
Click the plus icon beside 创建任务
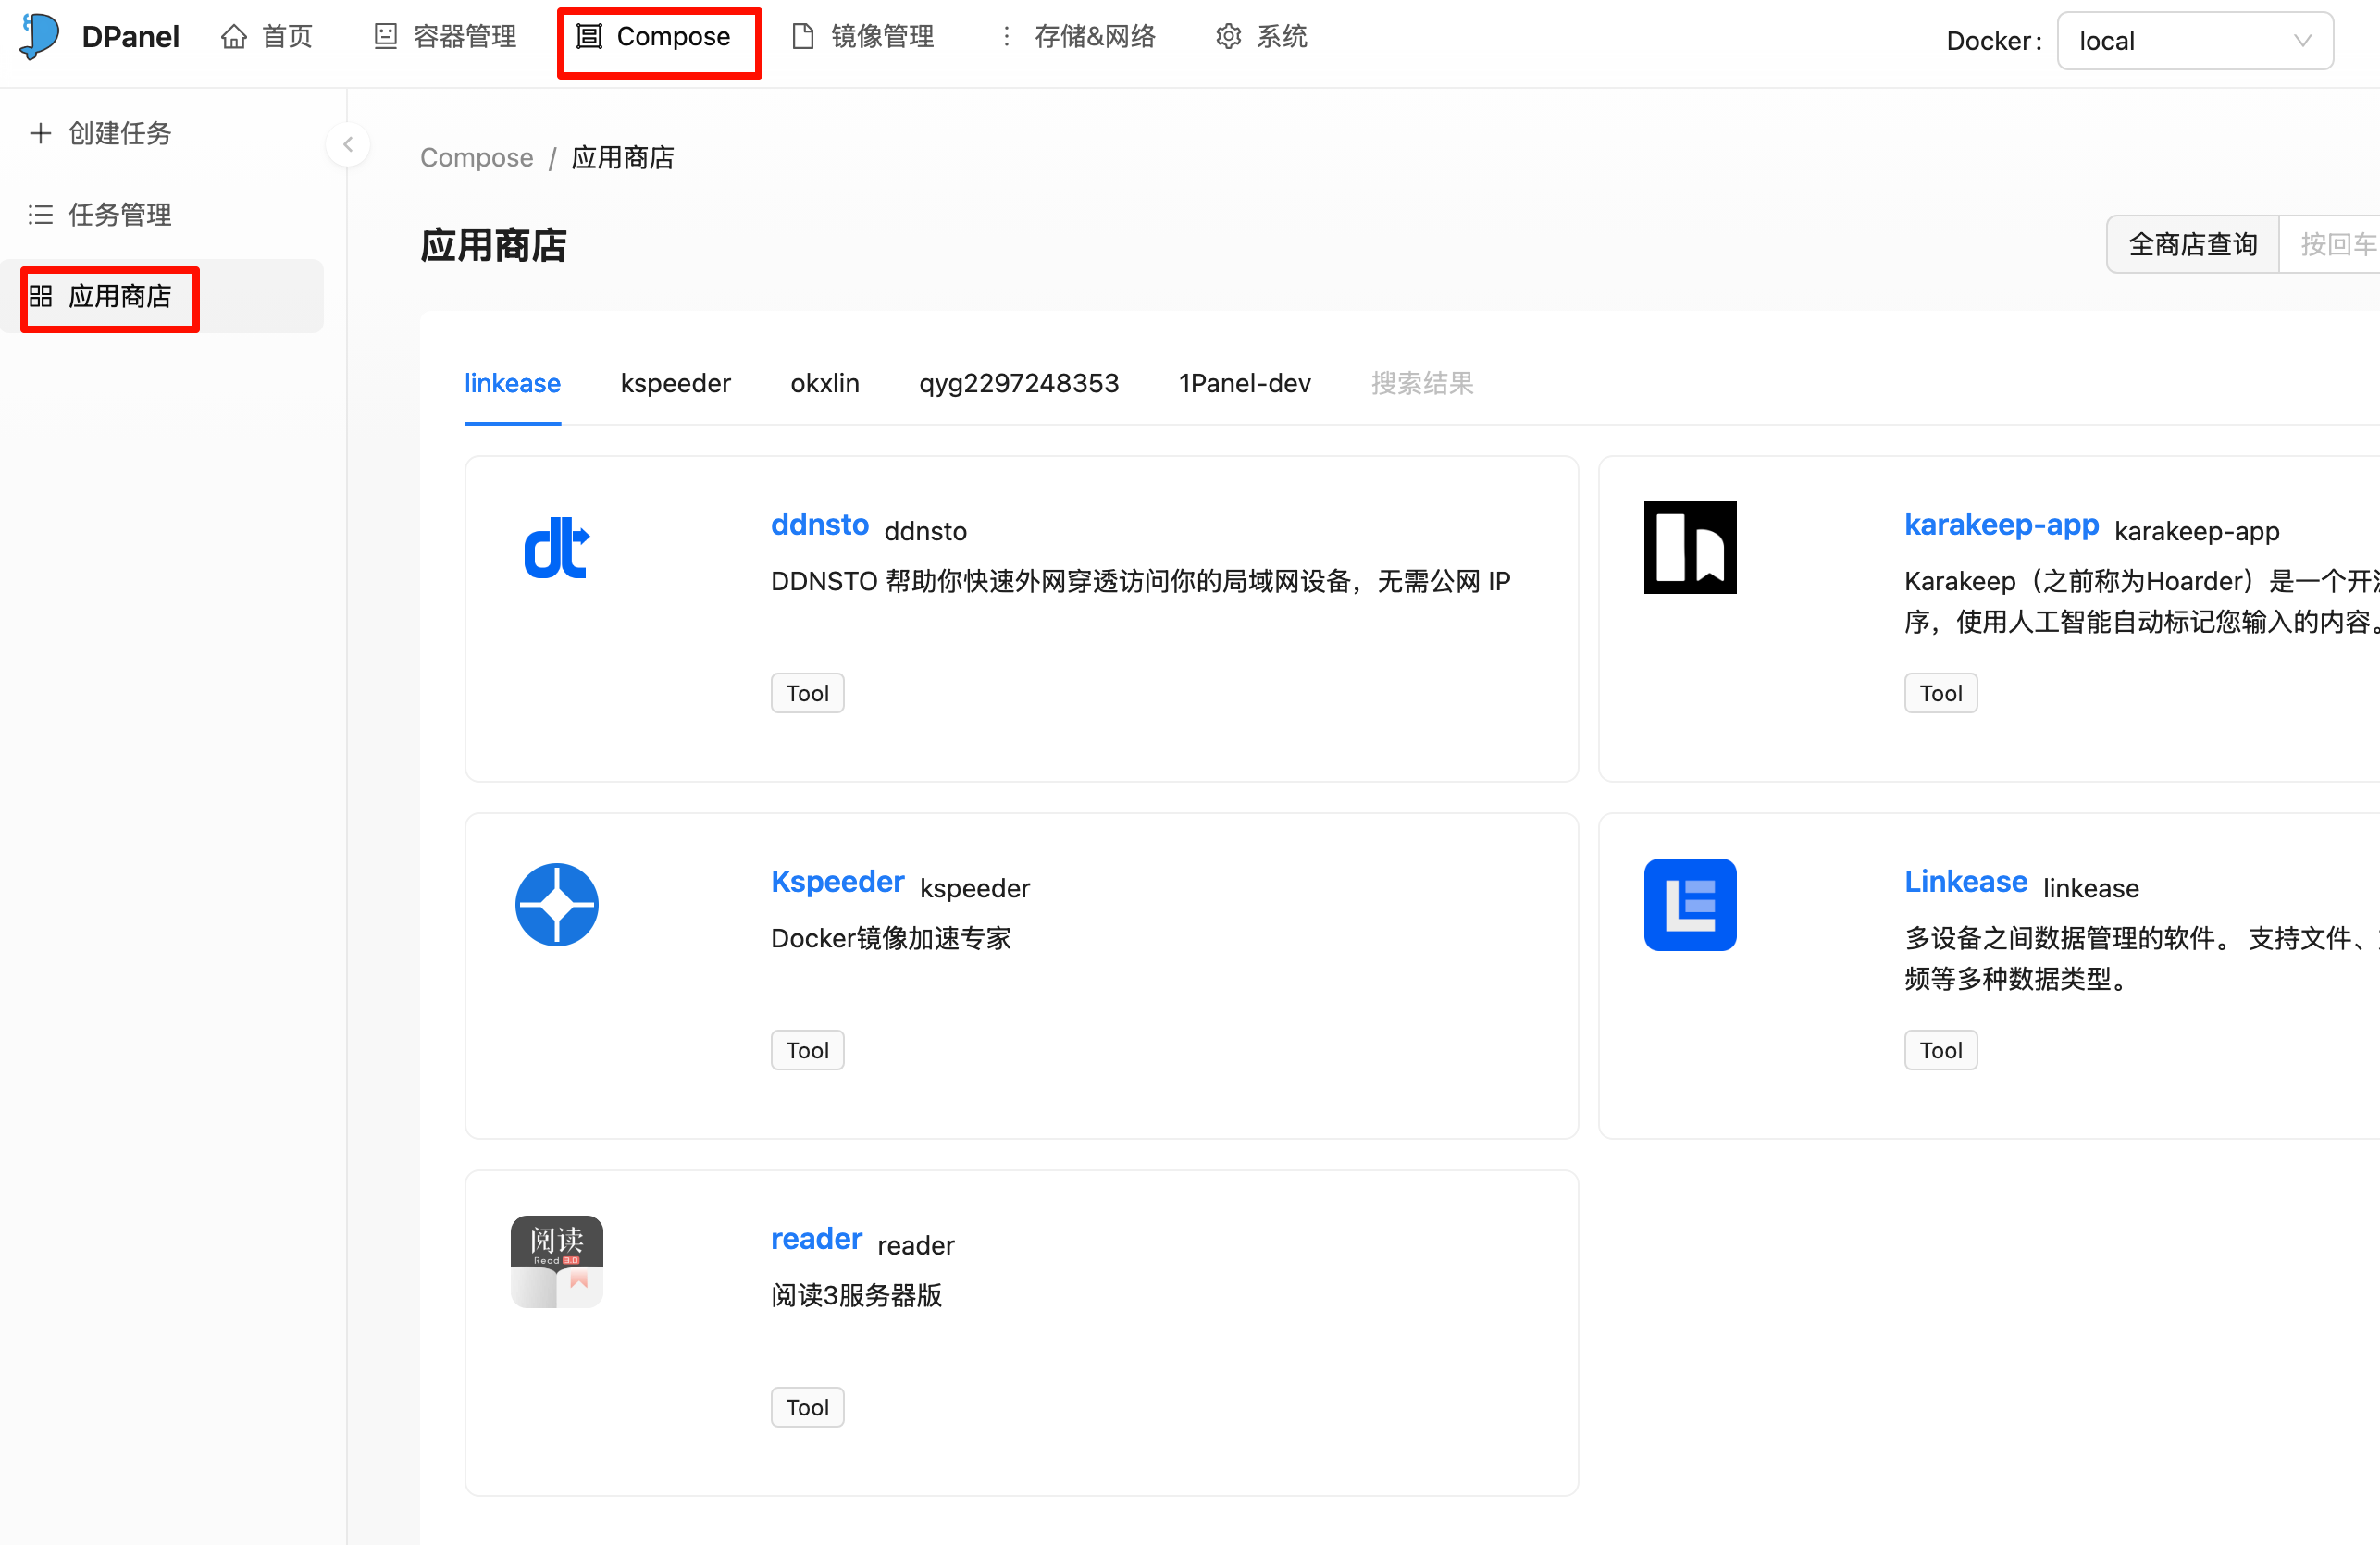tap(40, 133)
